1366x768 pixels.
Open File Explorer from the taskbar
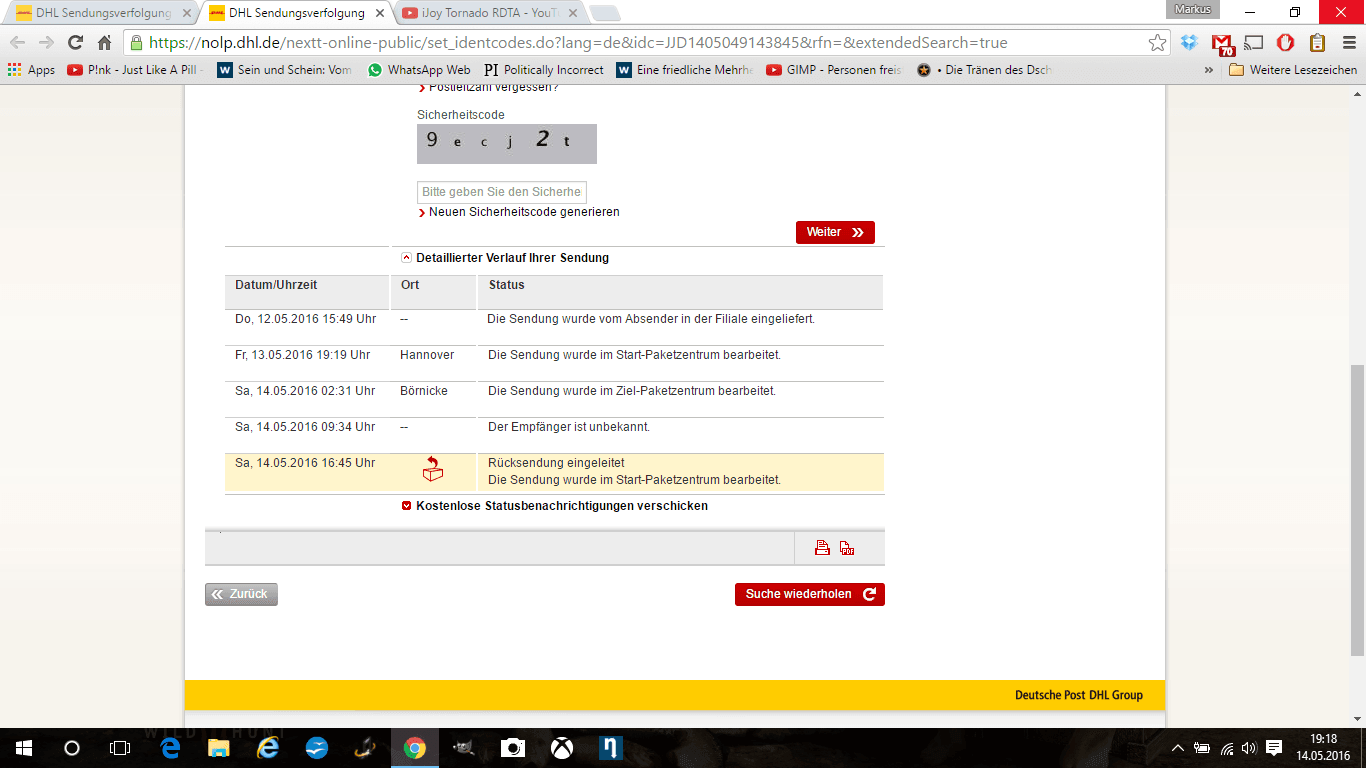(x=219, y=748)
